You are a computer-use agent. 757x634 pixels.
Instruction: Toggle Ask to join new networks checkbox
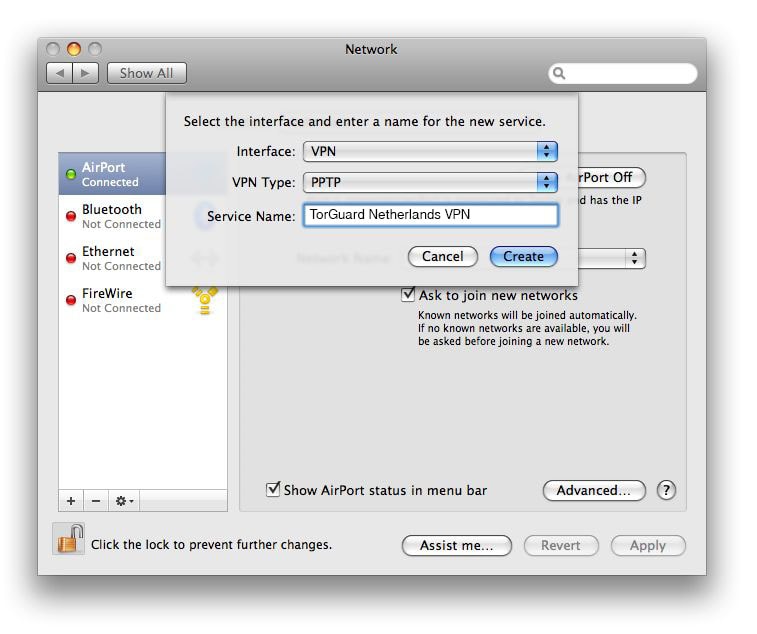pyautogui.click(x=408, y=295)
